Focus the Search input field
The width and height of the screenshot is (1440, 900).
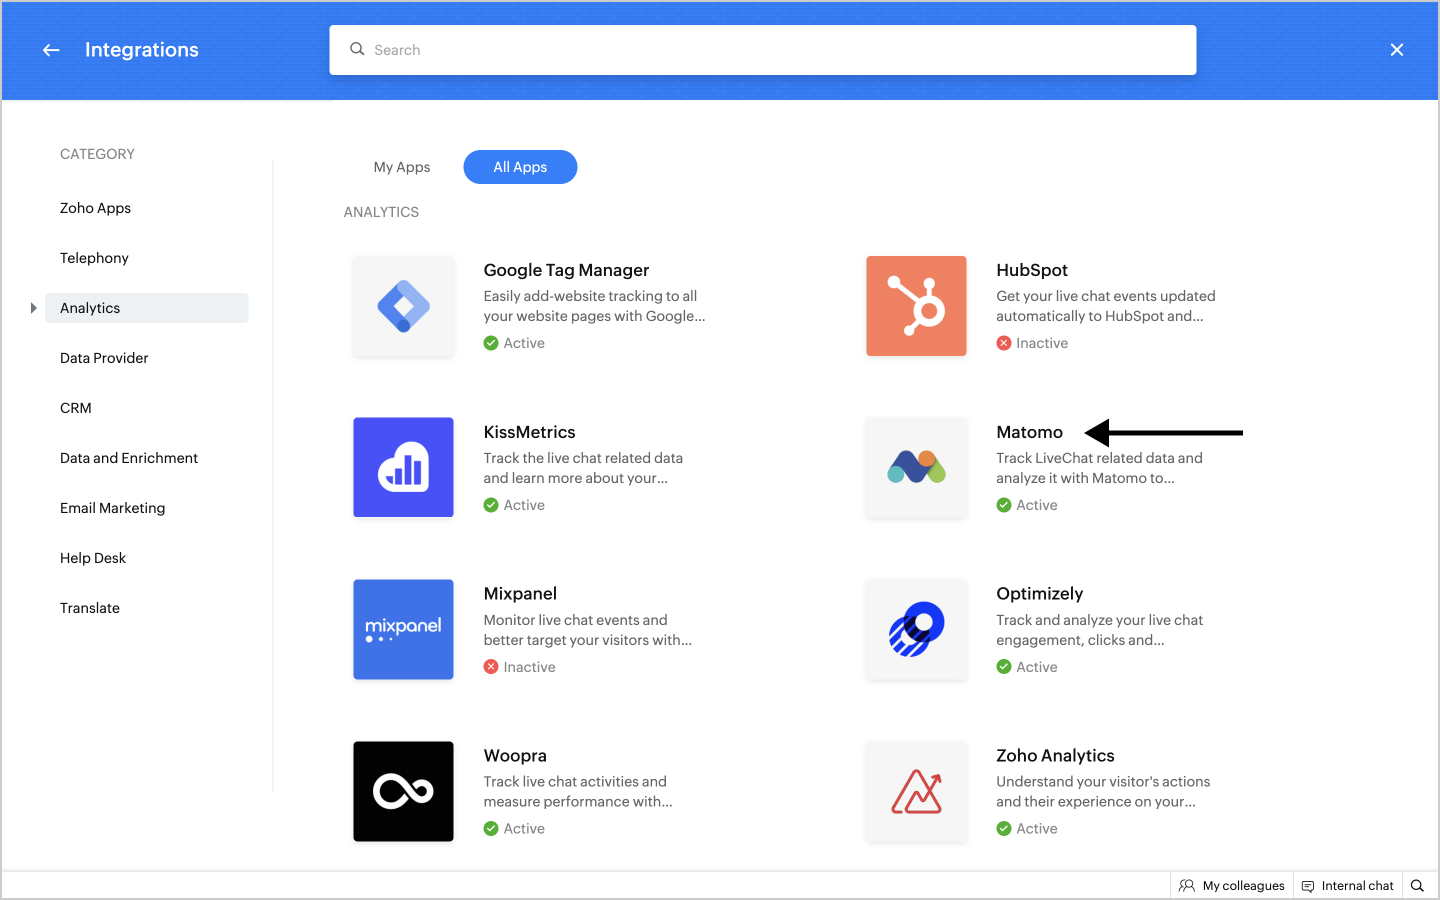pos(763,50)
